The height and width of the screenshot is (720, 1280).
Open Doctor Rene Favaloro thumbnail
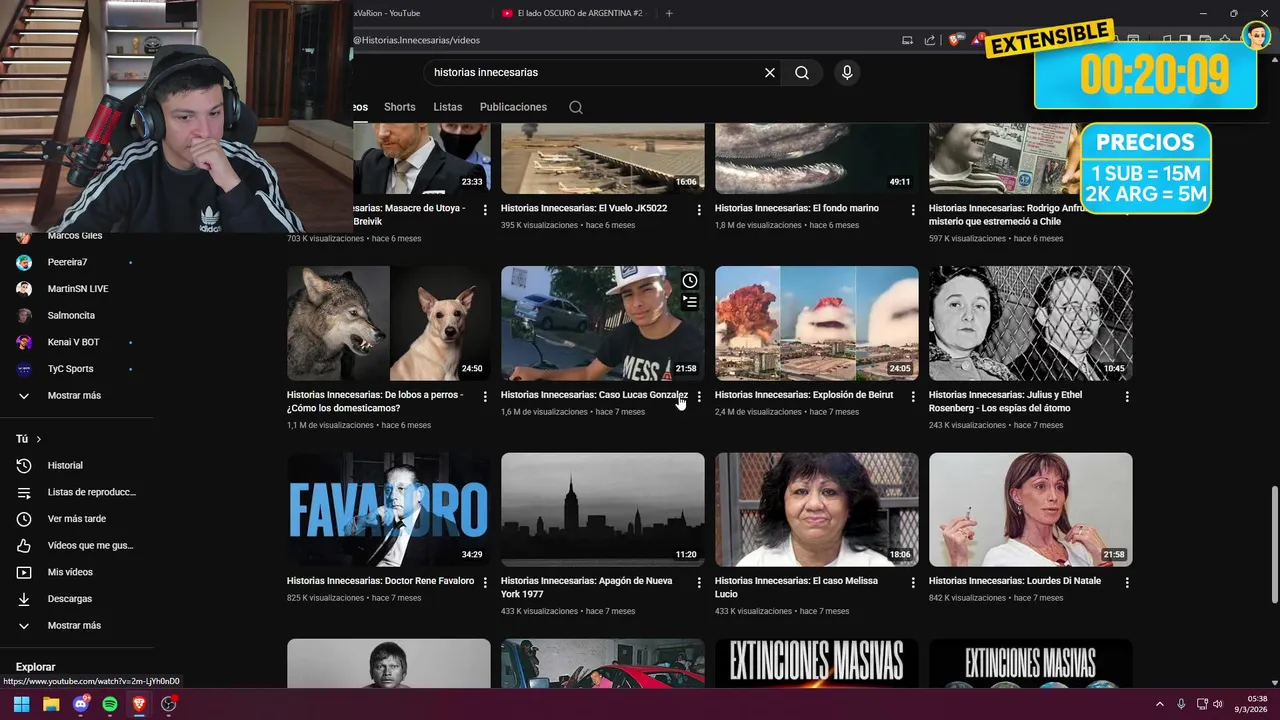click(x=389, y=510)
